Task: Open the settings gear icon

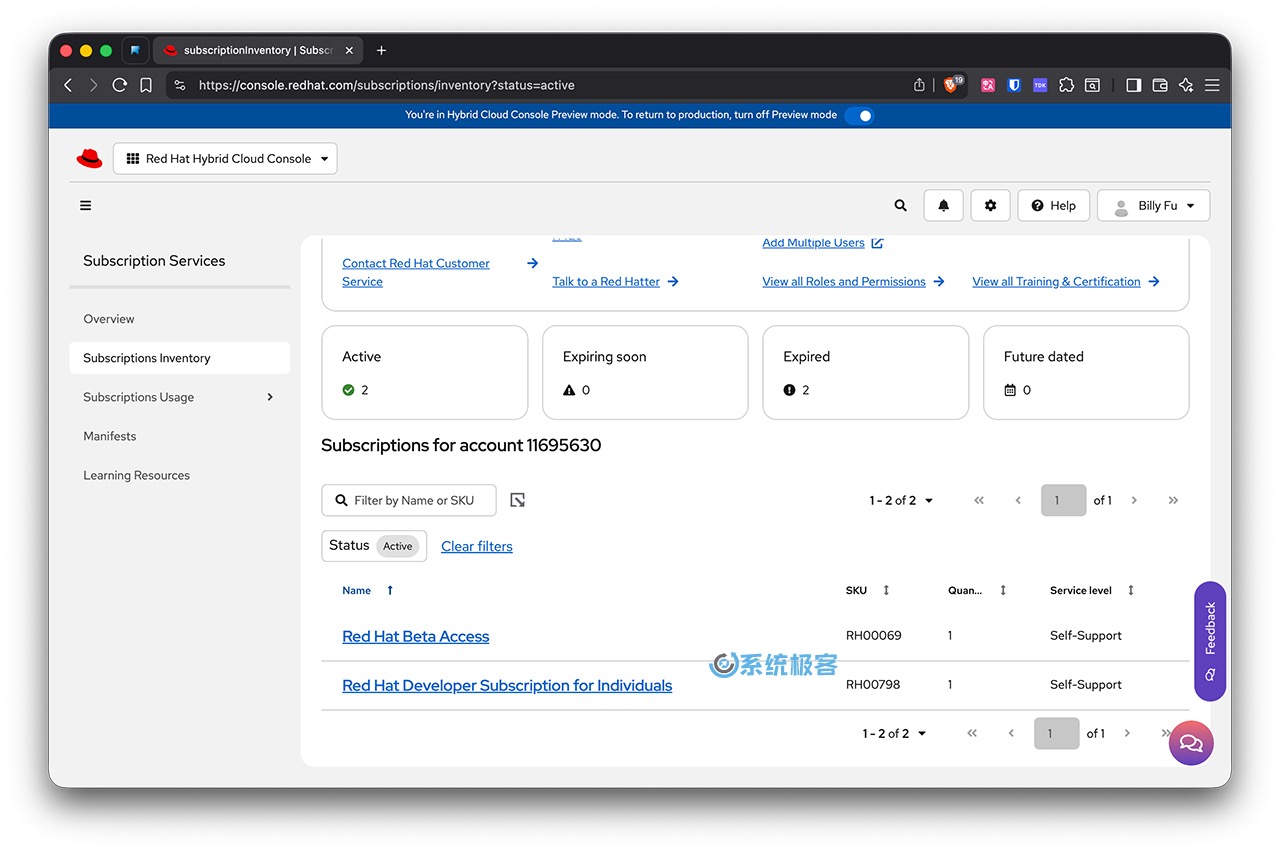Action: click(x=990, y=206)
